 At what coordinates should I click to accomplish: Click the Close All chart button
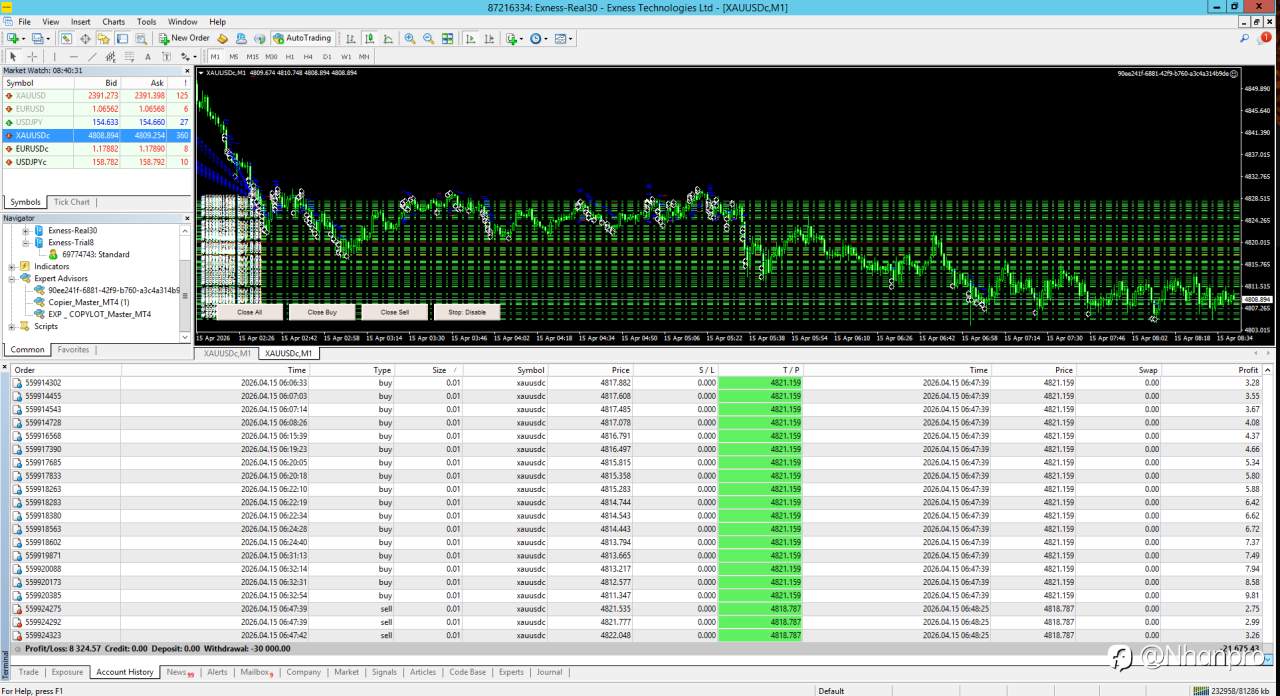coord(250,312)
